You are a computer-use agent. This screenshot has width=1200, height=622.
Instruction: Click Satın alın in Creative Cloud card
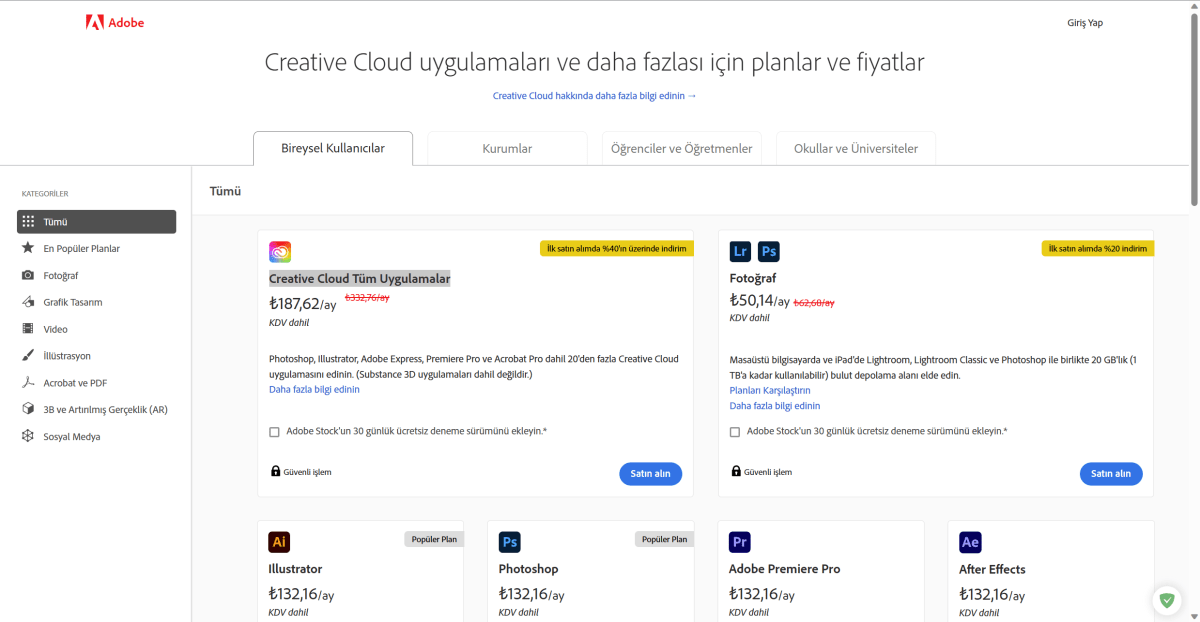click(650, 474)
